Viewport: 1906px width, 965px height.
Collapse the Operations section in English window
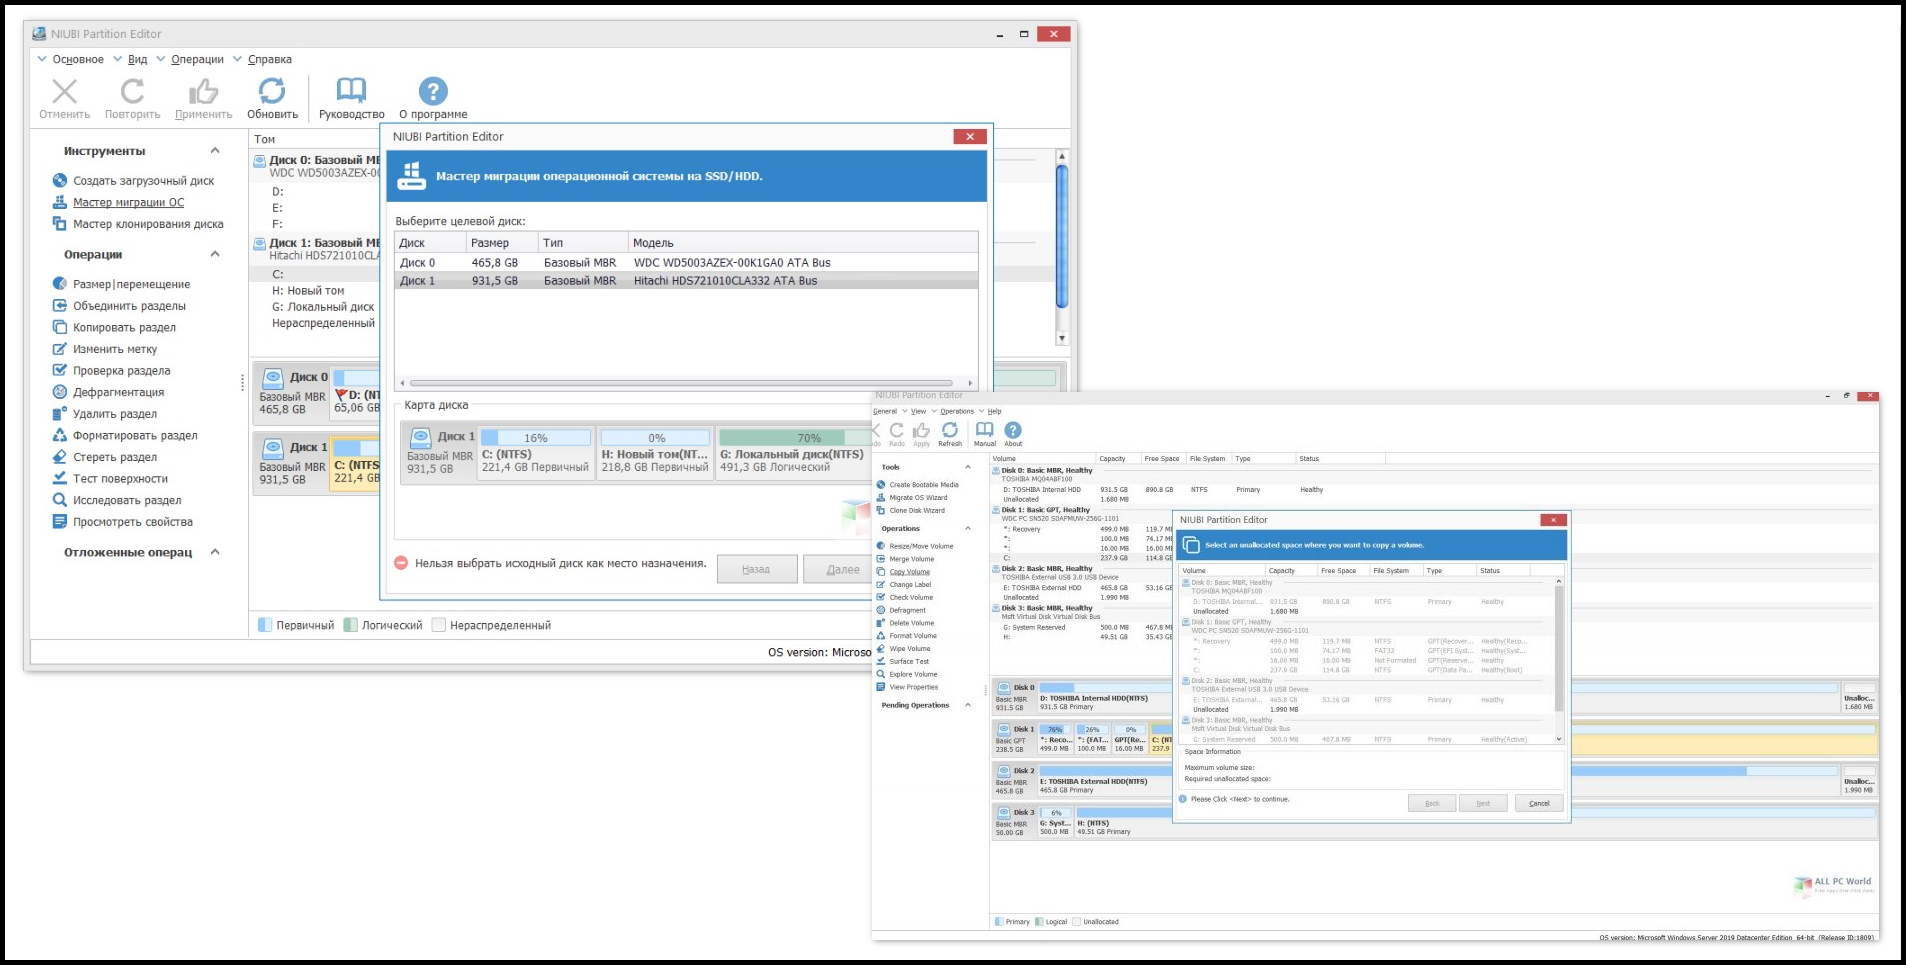click(x=967, y=528)
